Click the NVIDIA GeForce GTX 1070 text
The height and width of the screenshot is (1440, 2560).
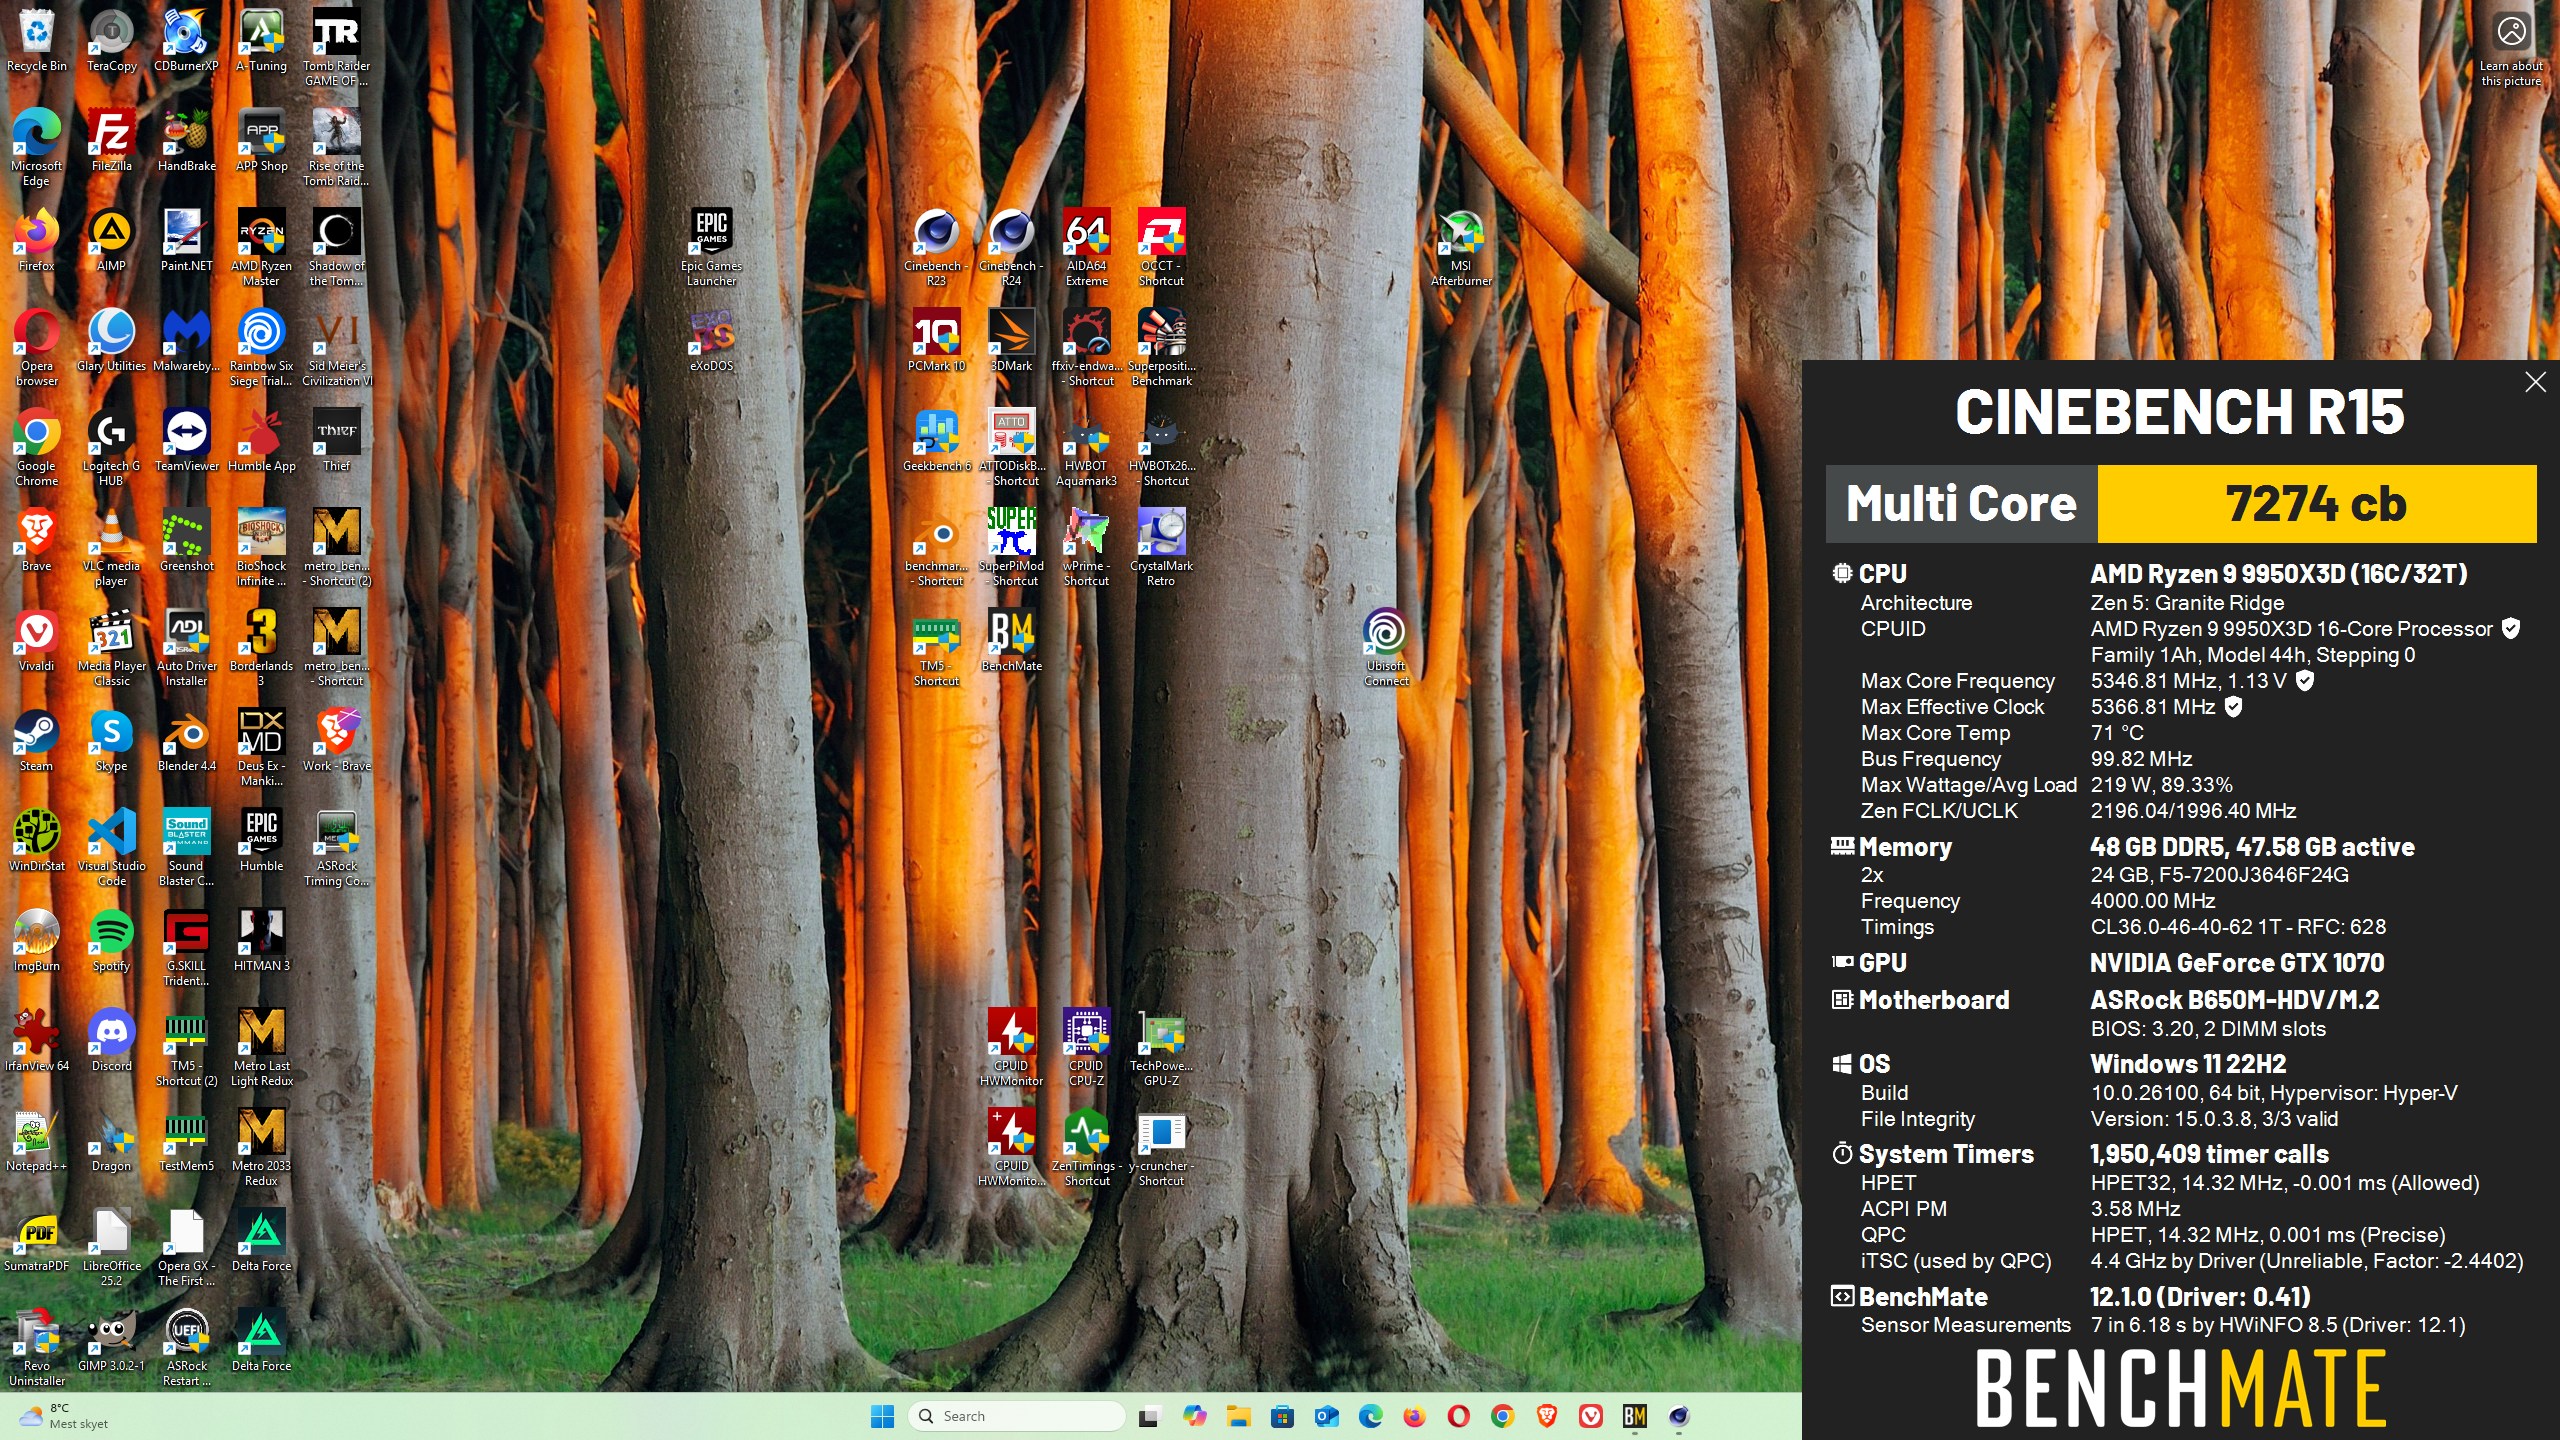tap(2237, 963)
